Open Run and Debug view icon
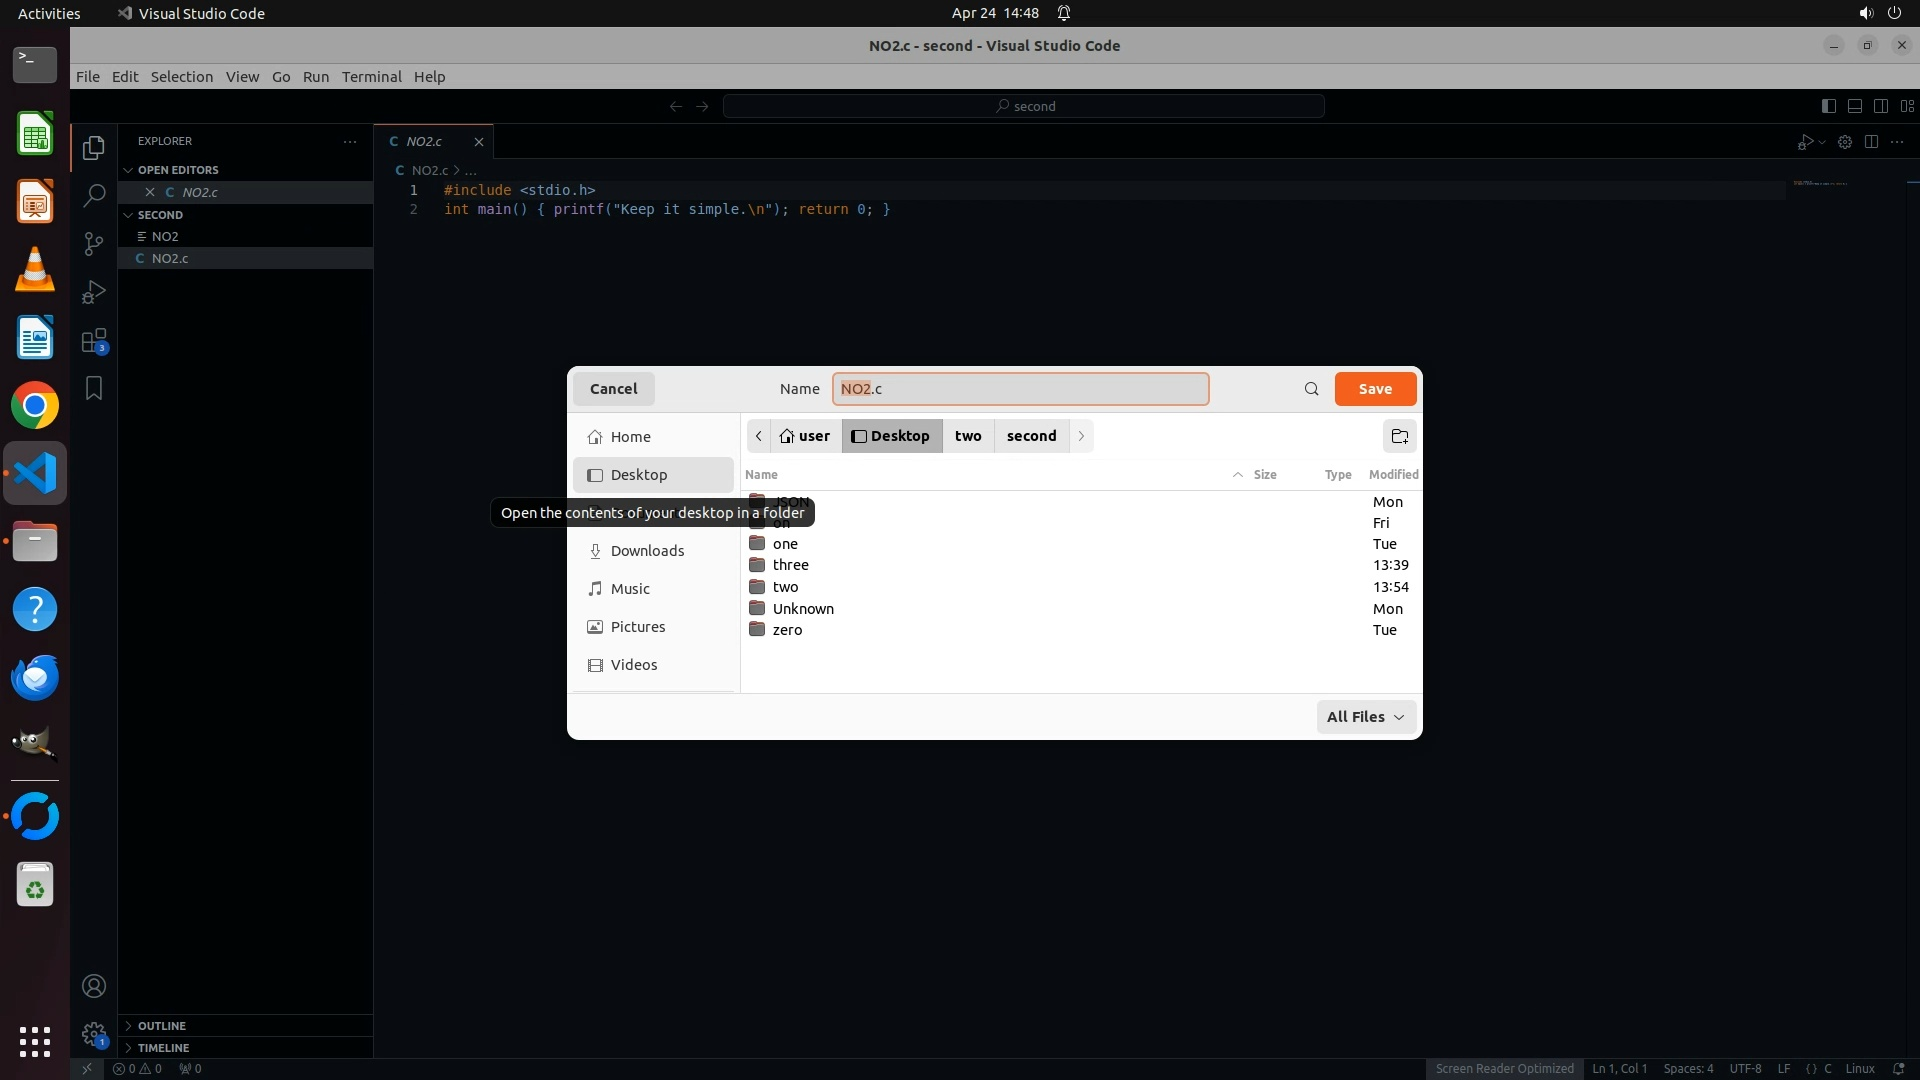This screenshot has height=1080, width=1920. click(x=94, y=292)
